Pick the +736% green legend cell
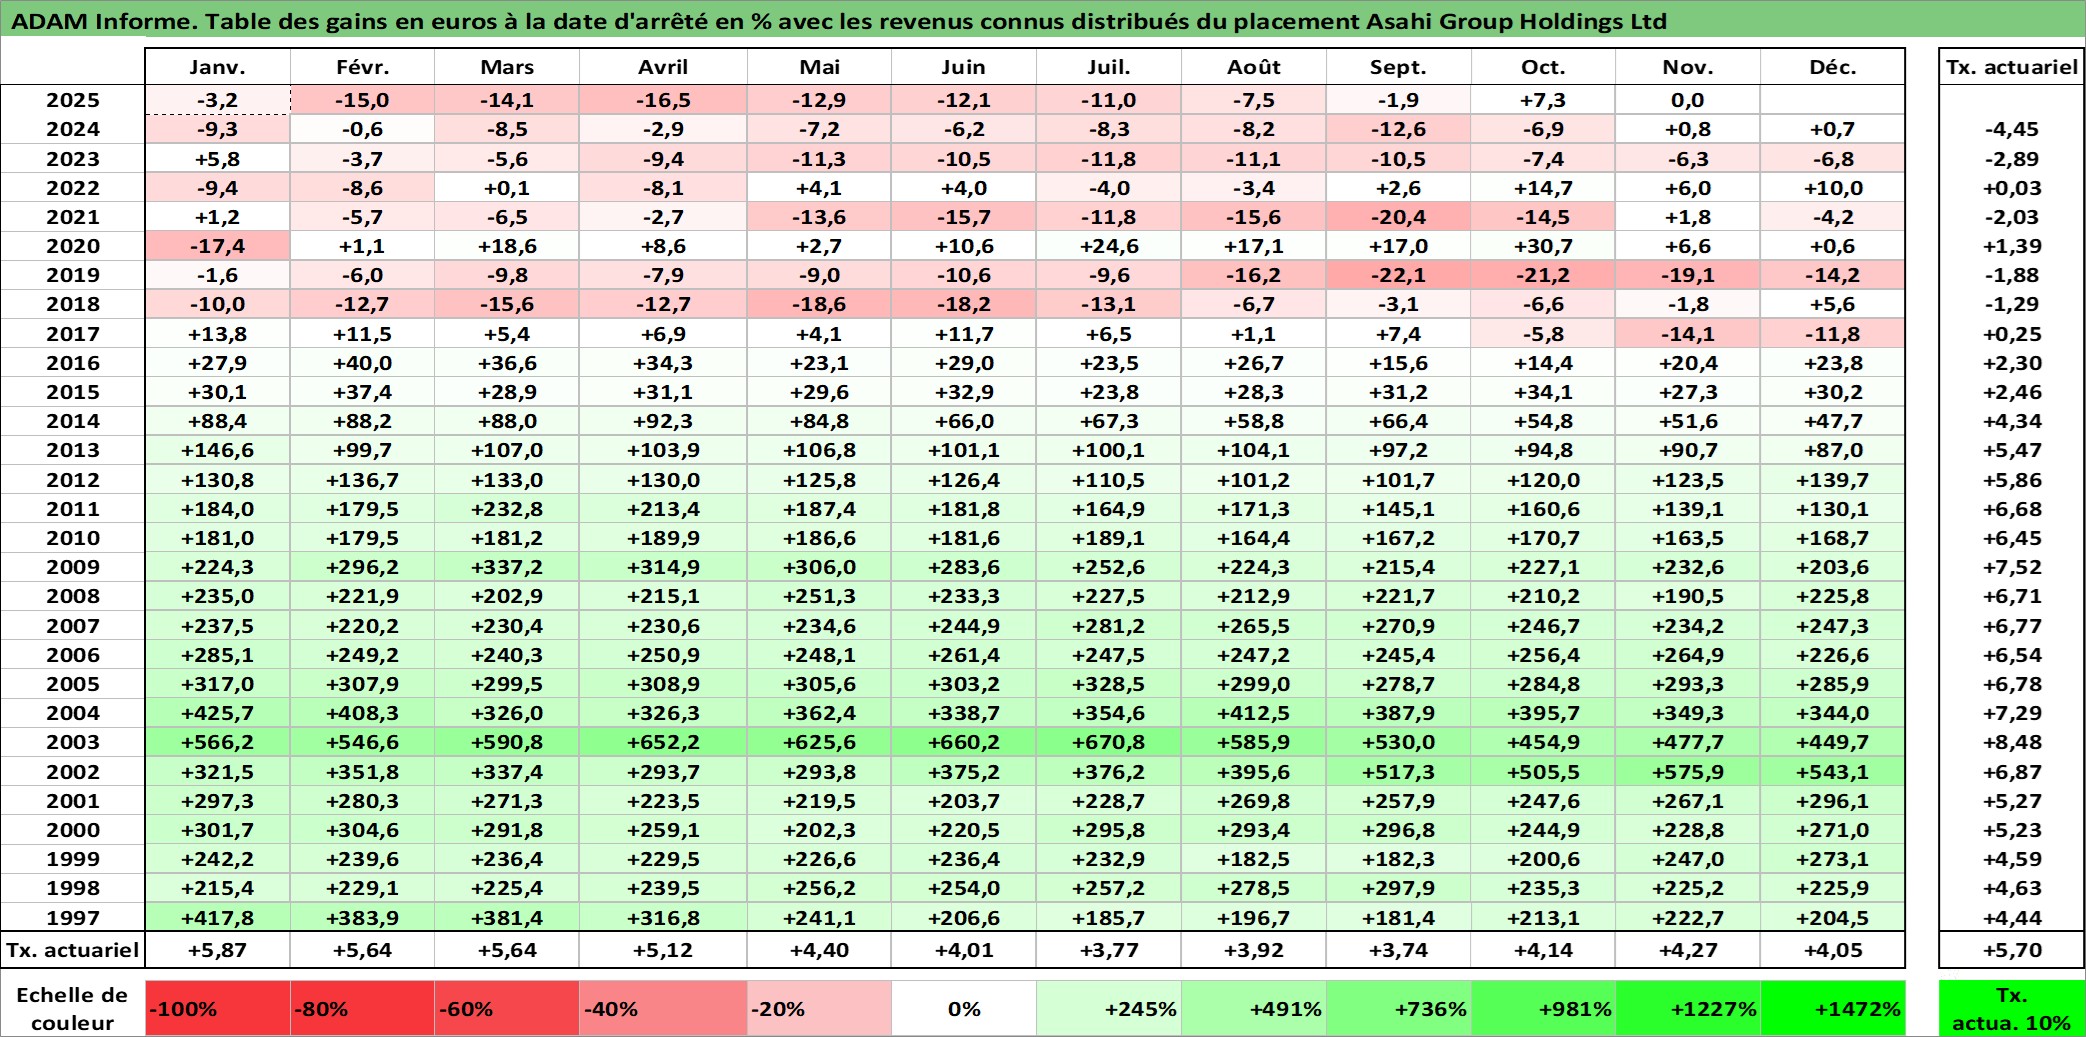 click(1399, 1008)
